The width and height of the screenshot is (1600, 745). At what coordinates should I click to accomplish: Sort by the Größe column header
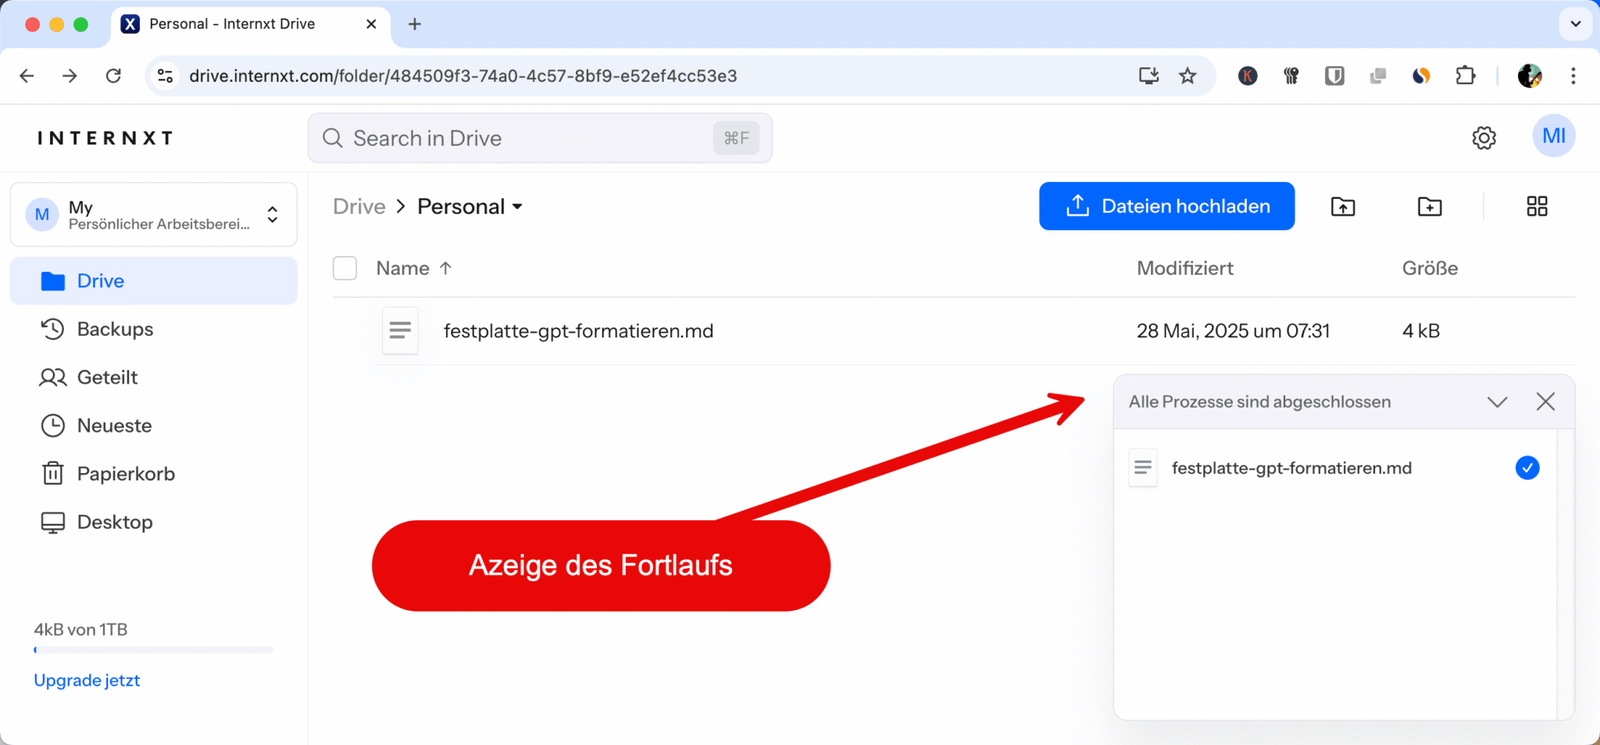pyautogui.click(x=1430, y=268)
